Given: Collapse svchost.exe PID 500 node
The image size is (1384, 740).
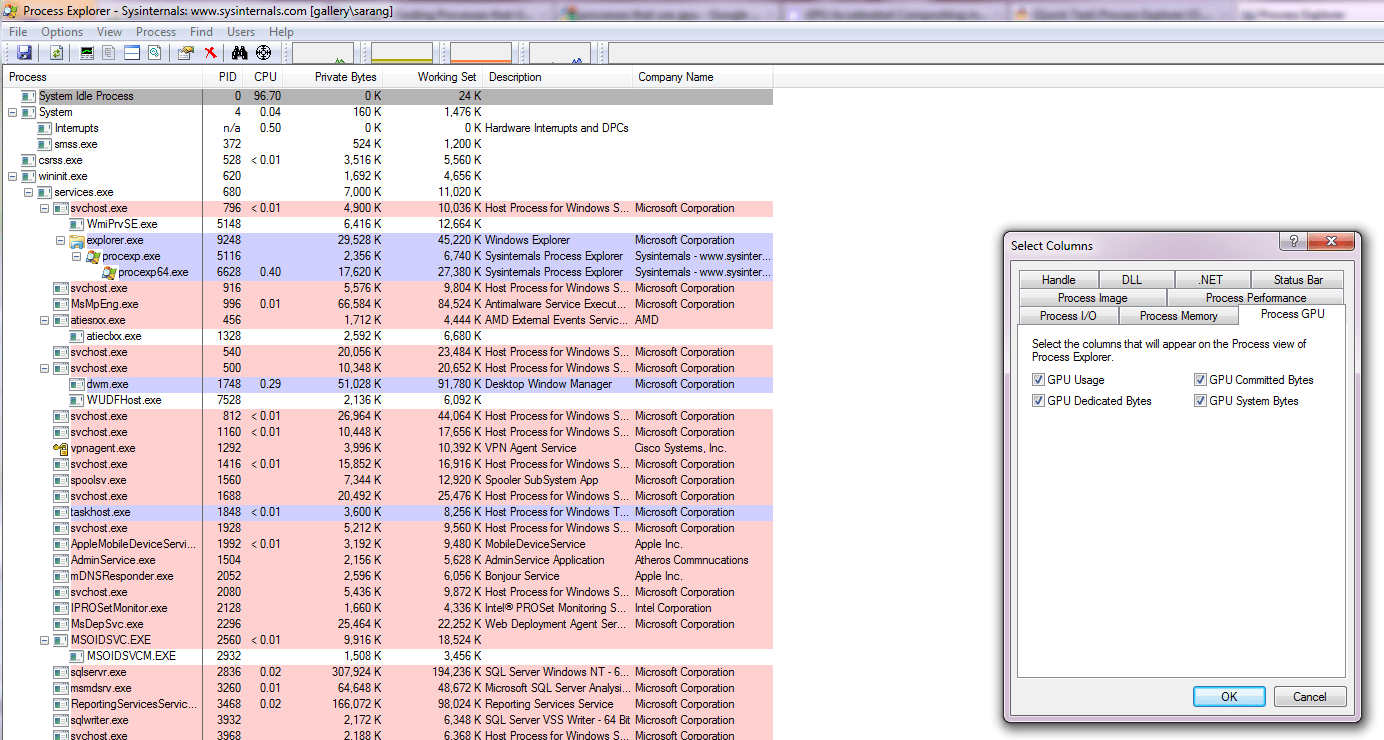Looking at the screenshot, I should pyautogui.click(x=44, y=368).
